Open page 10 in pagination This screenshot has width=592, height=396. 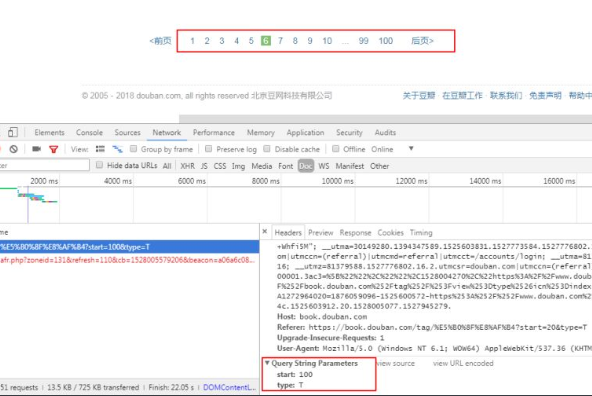(327, 41)
